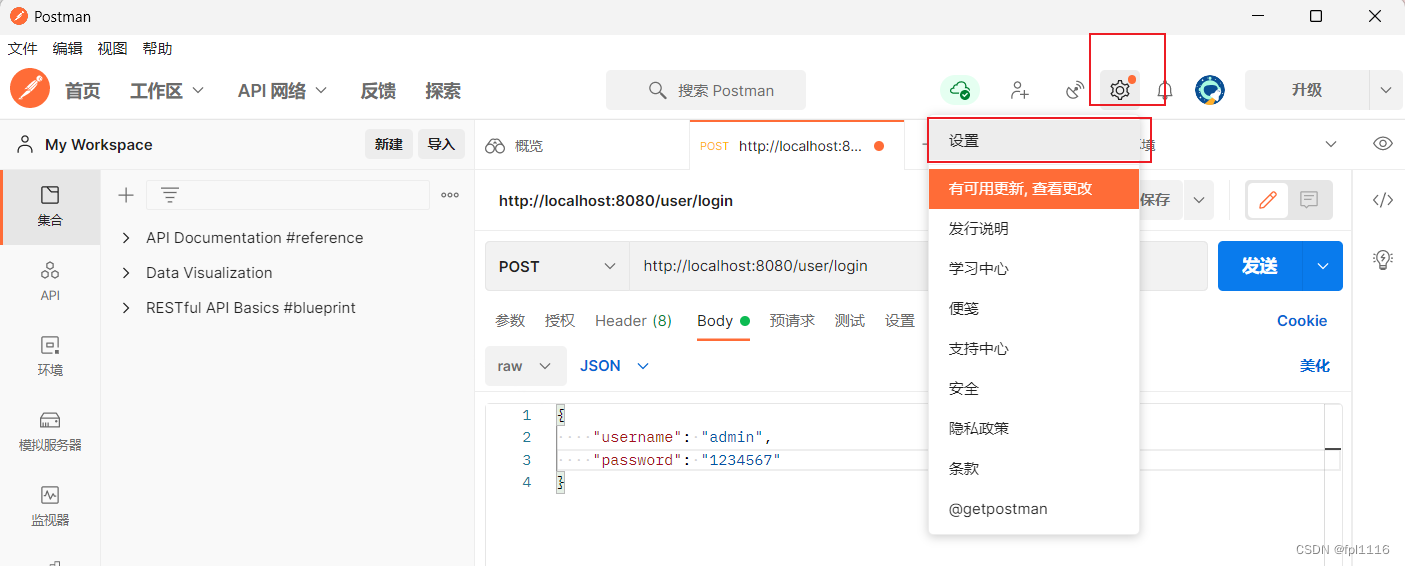Image resolution: width=1405 pixels, height=566 pixels.
Task: Click the Postman logo in the header
Action: coord(30,89)
